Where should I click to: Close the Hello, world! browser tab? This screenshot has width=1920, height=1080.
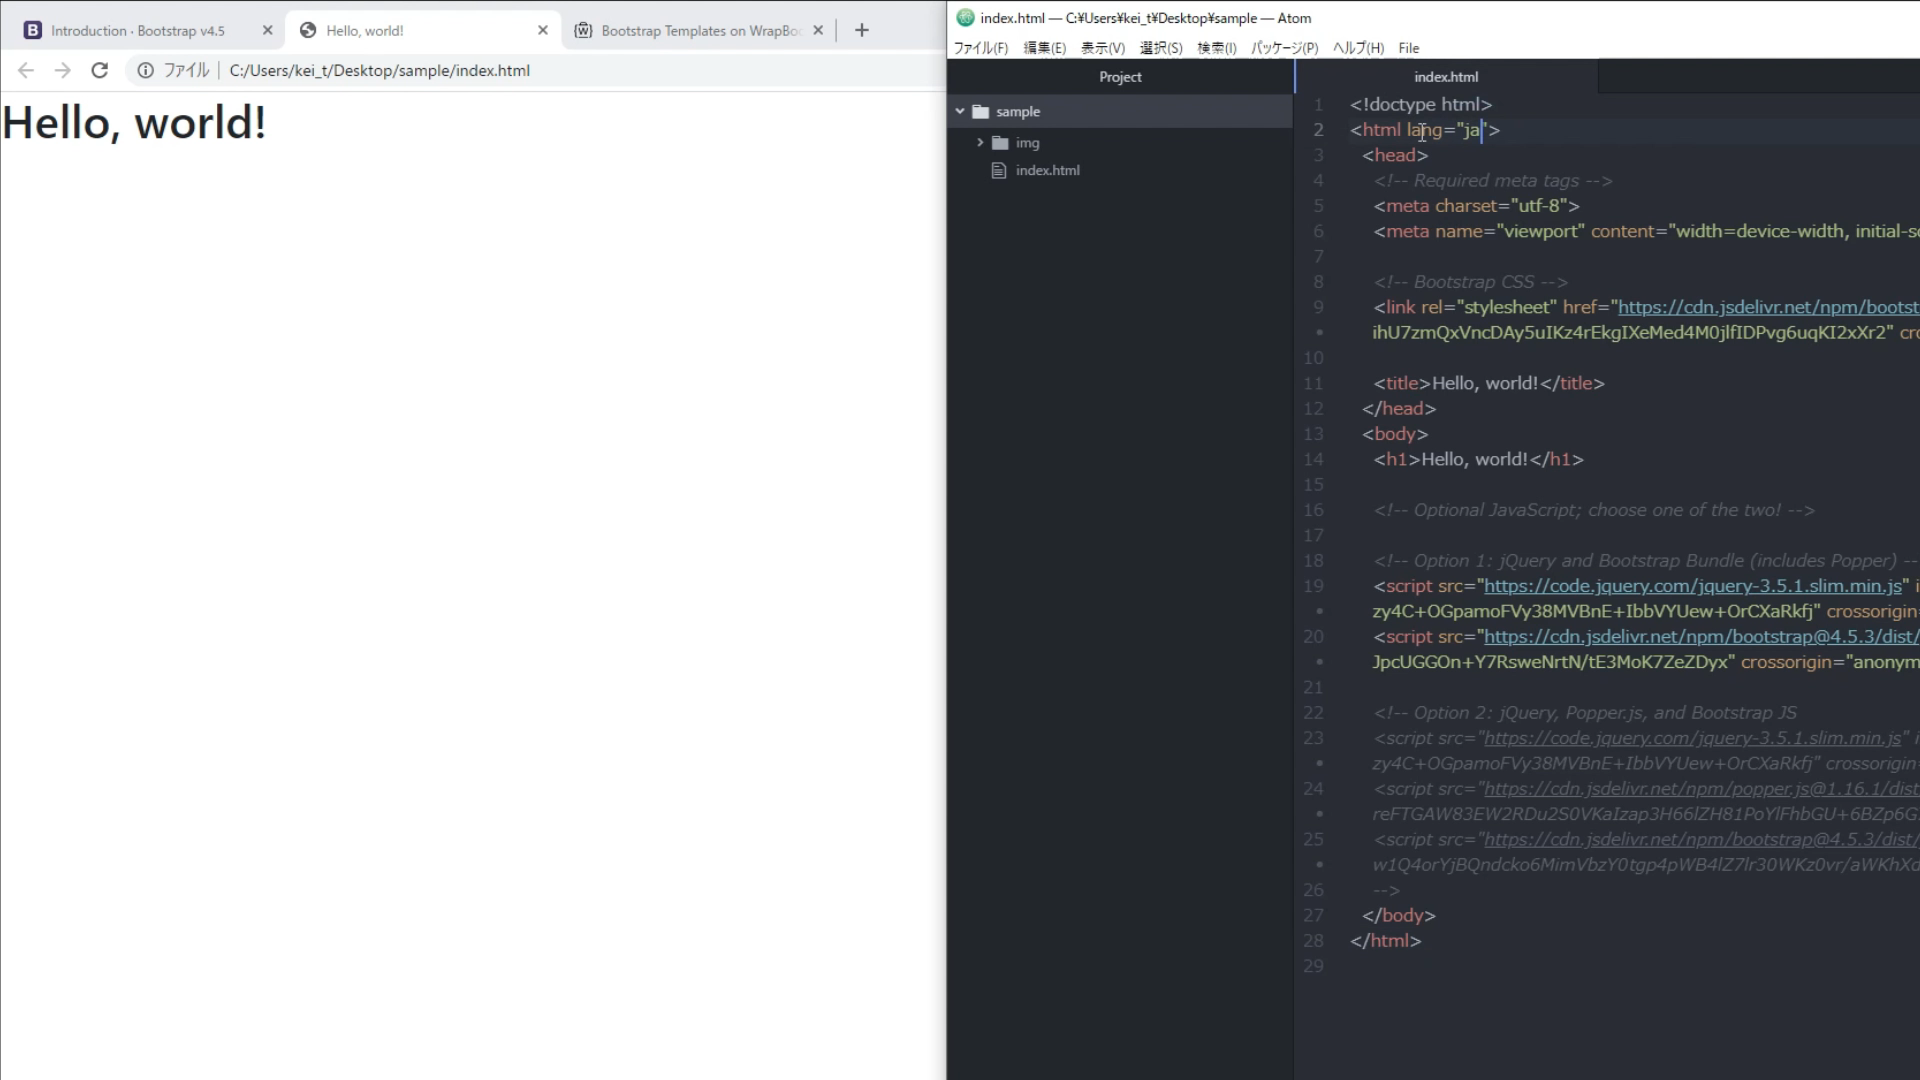pos(543,30)
